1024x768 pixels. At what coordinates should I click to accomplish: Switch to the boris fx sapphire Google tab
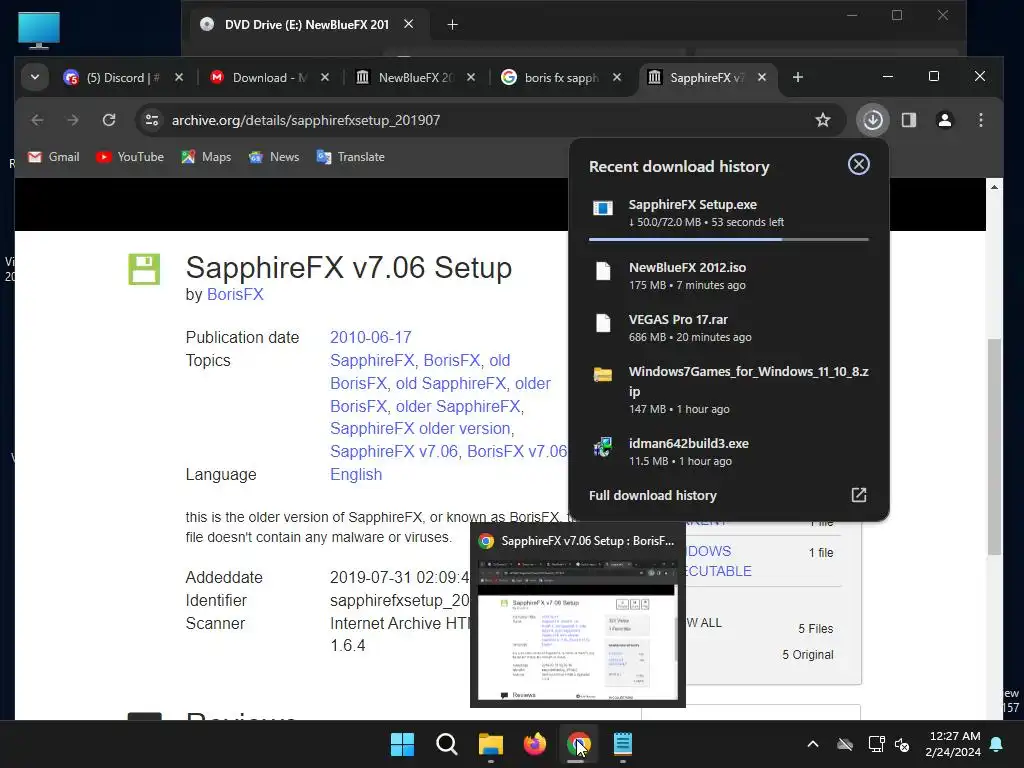tap(561, 78)
